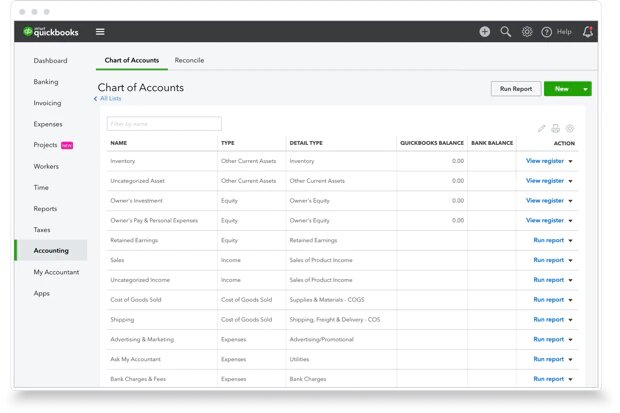Open Workers in the sidebar
The height and width of the screenshot is (413, 620).
pyautogui.click(x=46, y=166)
